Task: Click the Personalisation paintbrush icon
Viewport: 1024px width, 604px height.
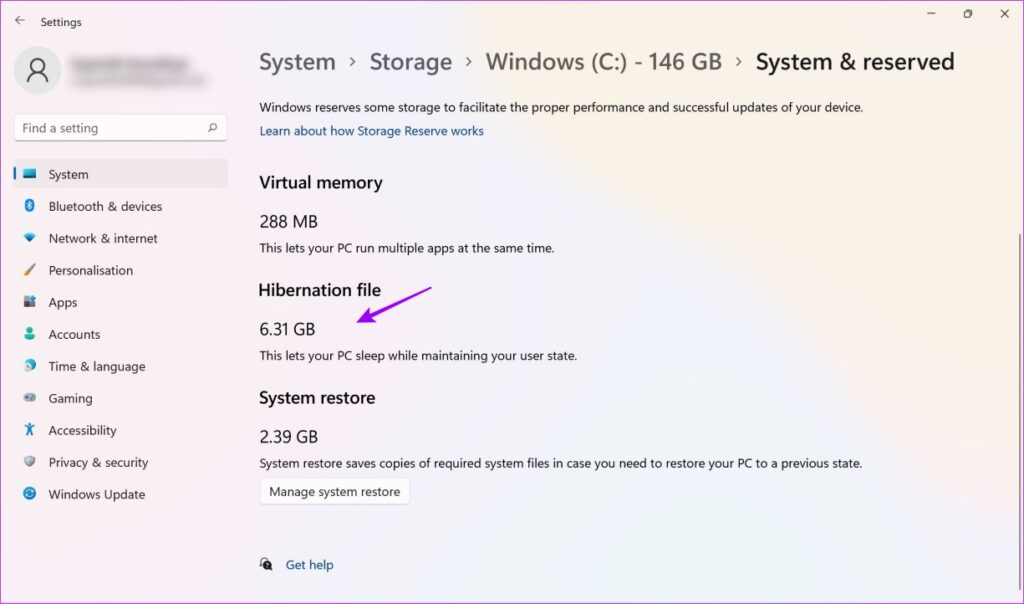Action: click(30, 270)
